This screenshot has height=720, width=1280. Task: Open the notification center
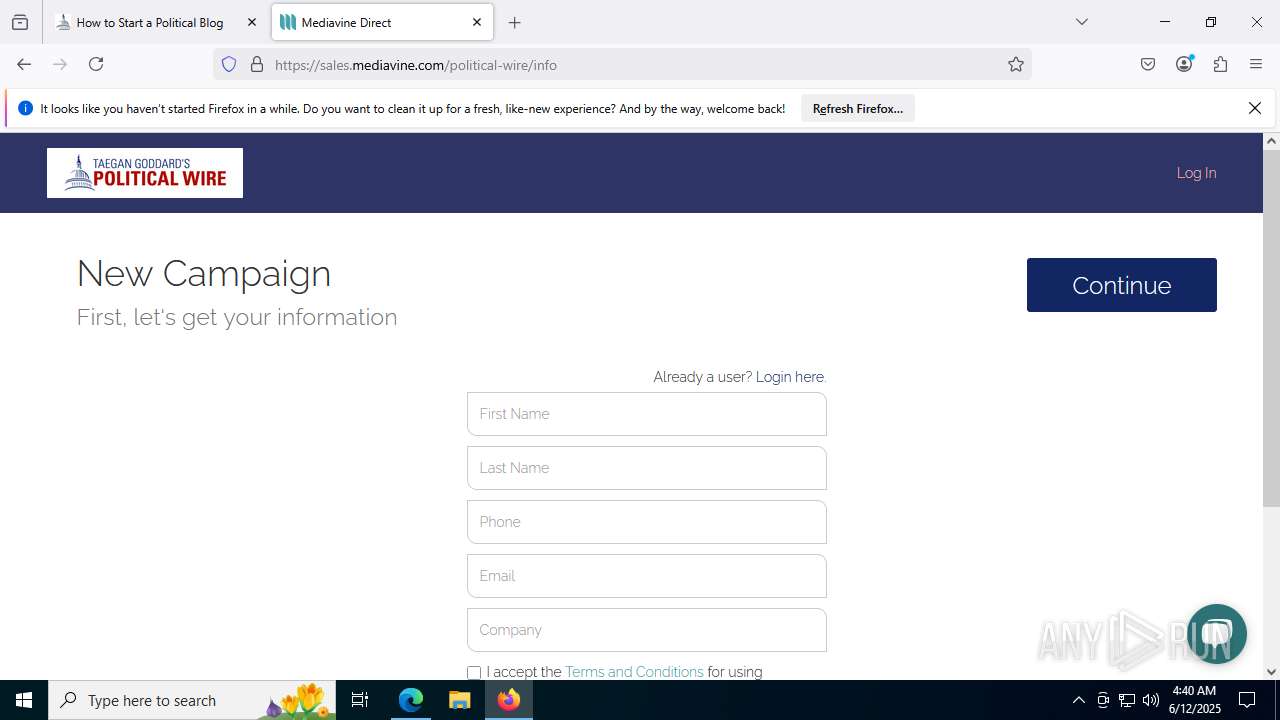[x=1247, y=700]
